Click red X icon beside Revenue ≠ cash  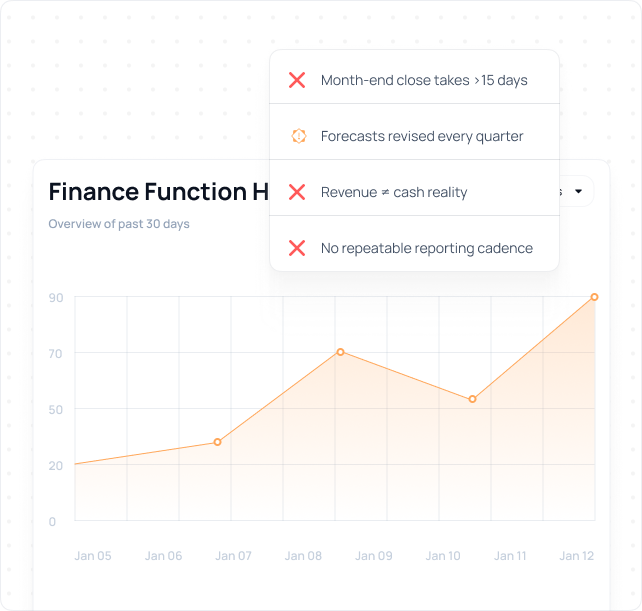pyautogui.click(x=297, y=192)
